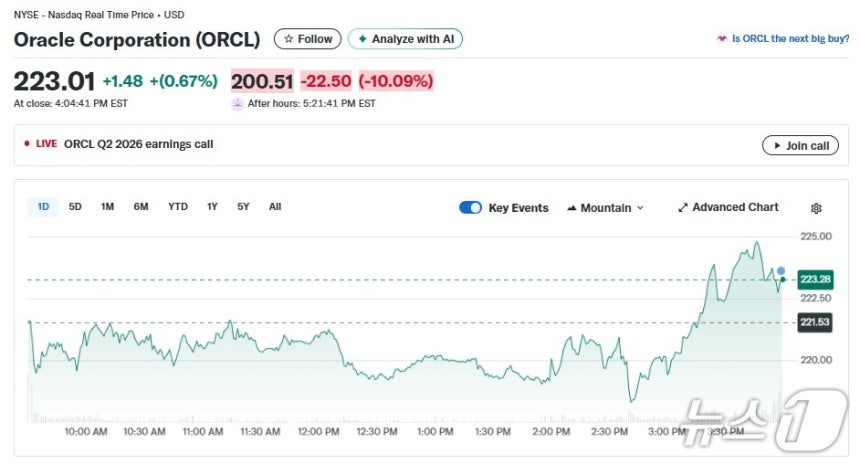Toggle the Key Events switch

[x=470, y=208]
